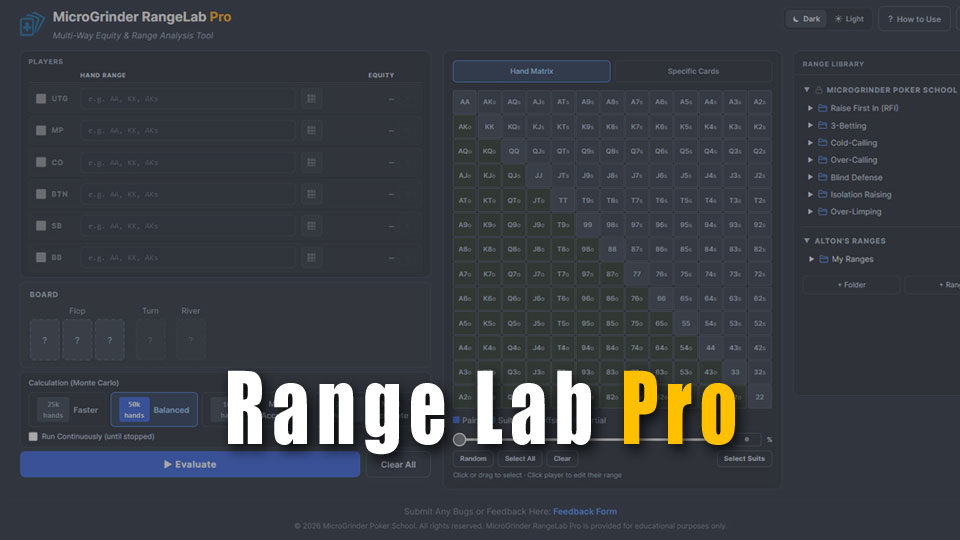Check Run Continuously (until stopped)
This screenshot has width=960, height=540.
tap(33, 437)
